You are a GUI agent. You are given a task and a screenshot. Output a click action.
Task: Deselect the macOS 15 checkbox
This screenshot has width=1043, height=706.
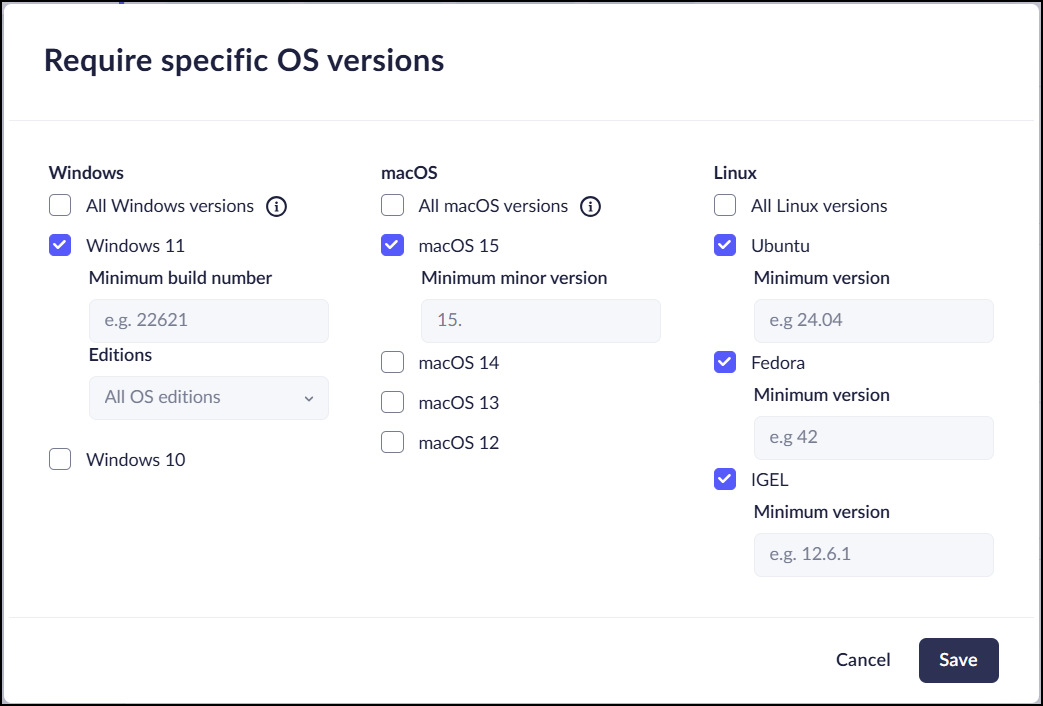pos(393,246)
